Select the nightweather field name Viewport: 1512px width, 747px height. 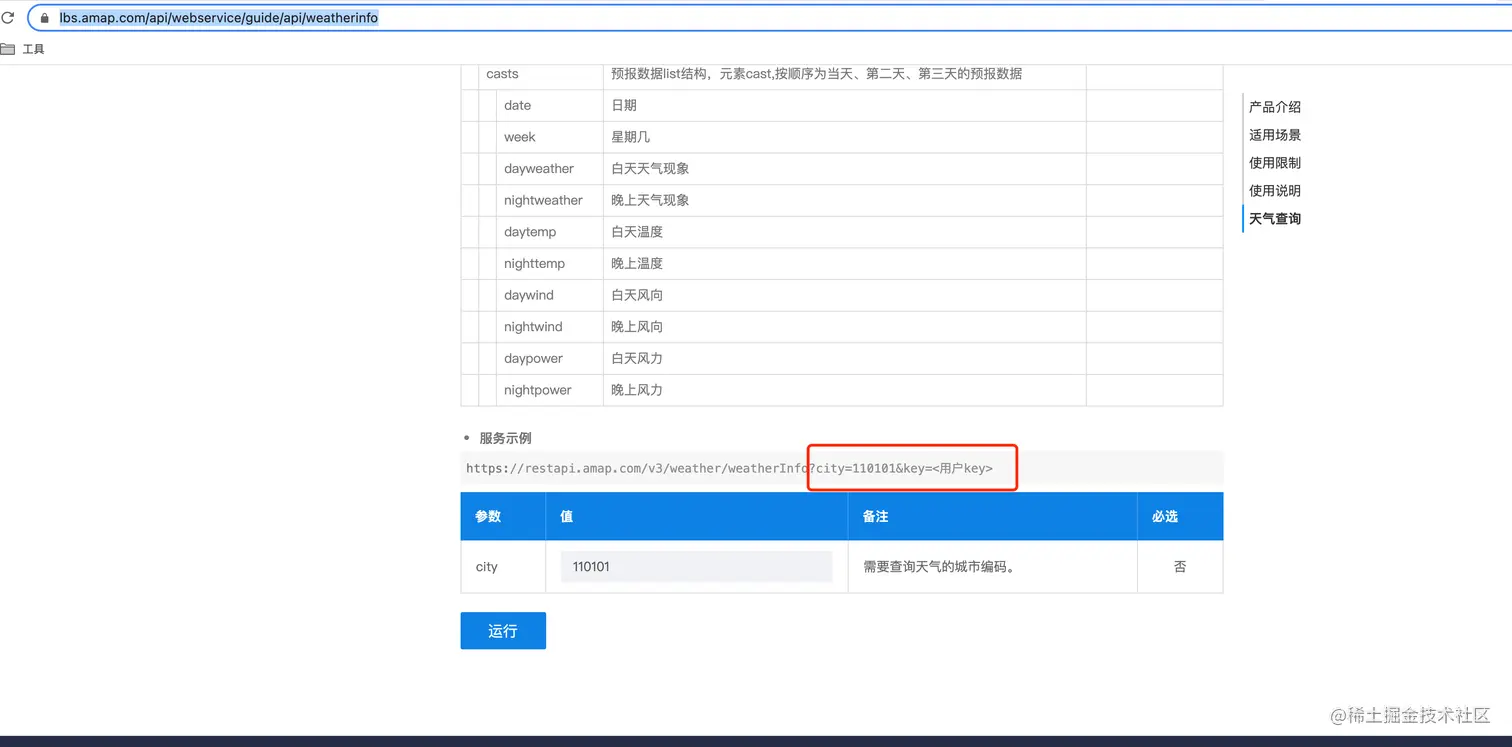pyautogui.click(x=543, y=200)
